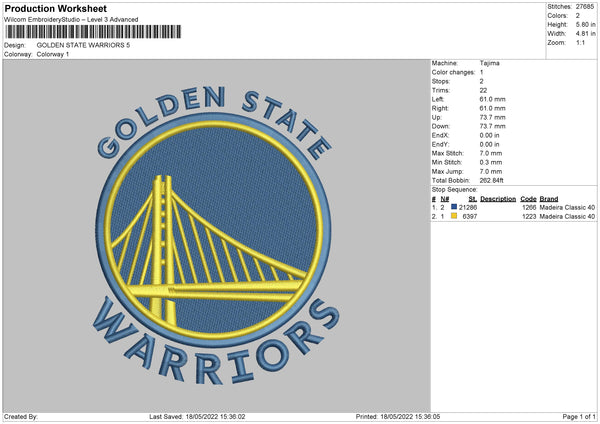Click the yellow thread color swatch

(454, 216)
